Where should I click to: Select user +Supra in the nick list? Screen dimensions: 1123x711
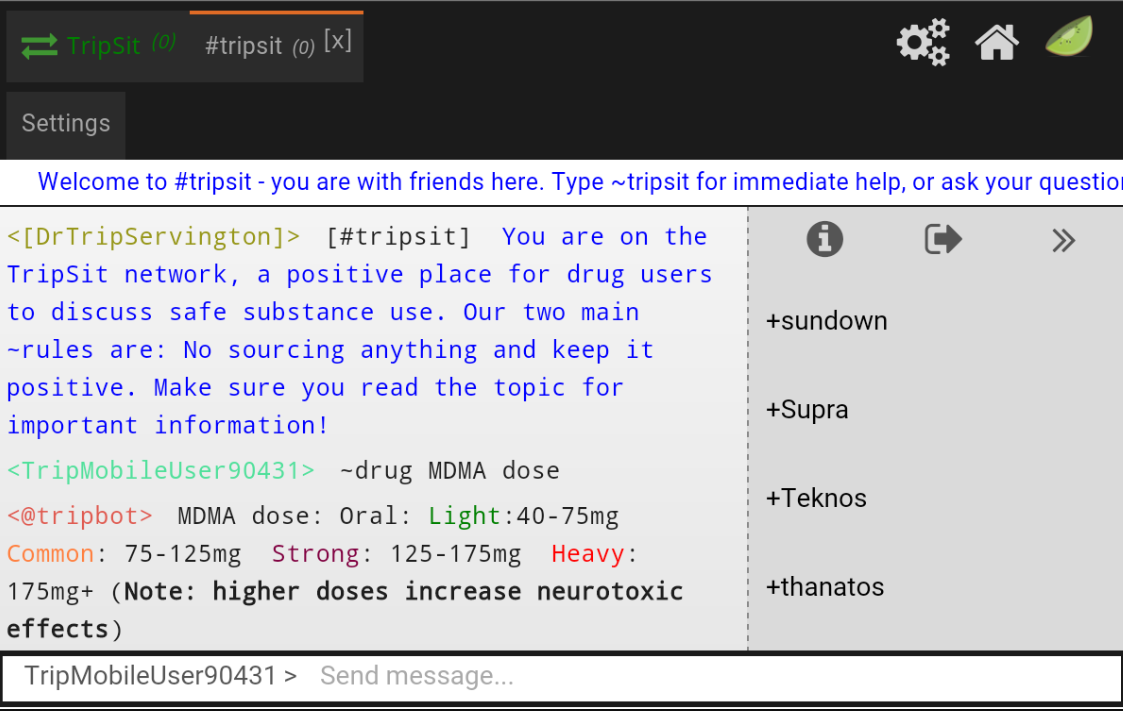coord(807,410)
